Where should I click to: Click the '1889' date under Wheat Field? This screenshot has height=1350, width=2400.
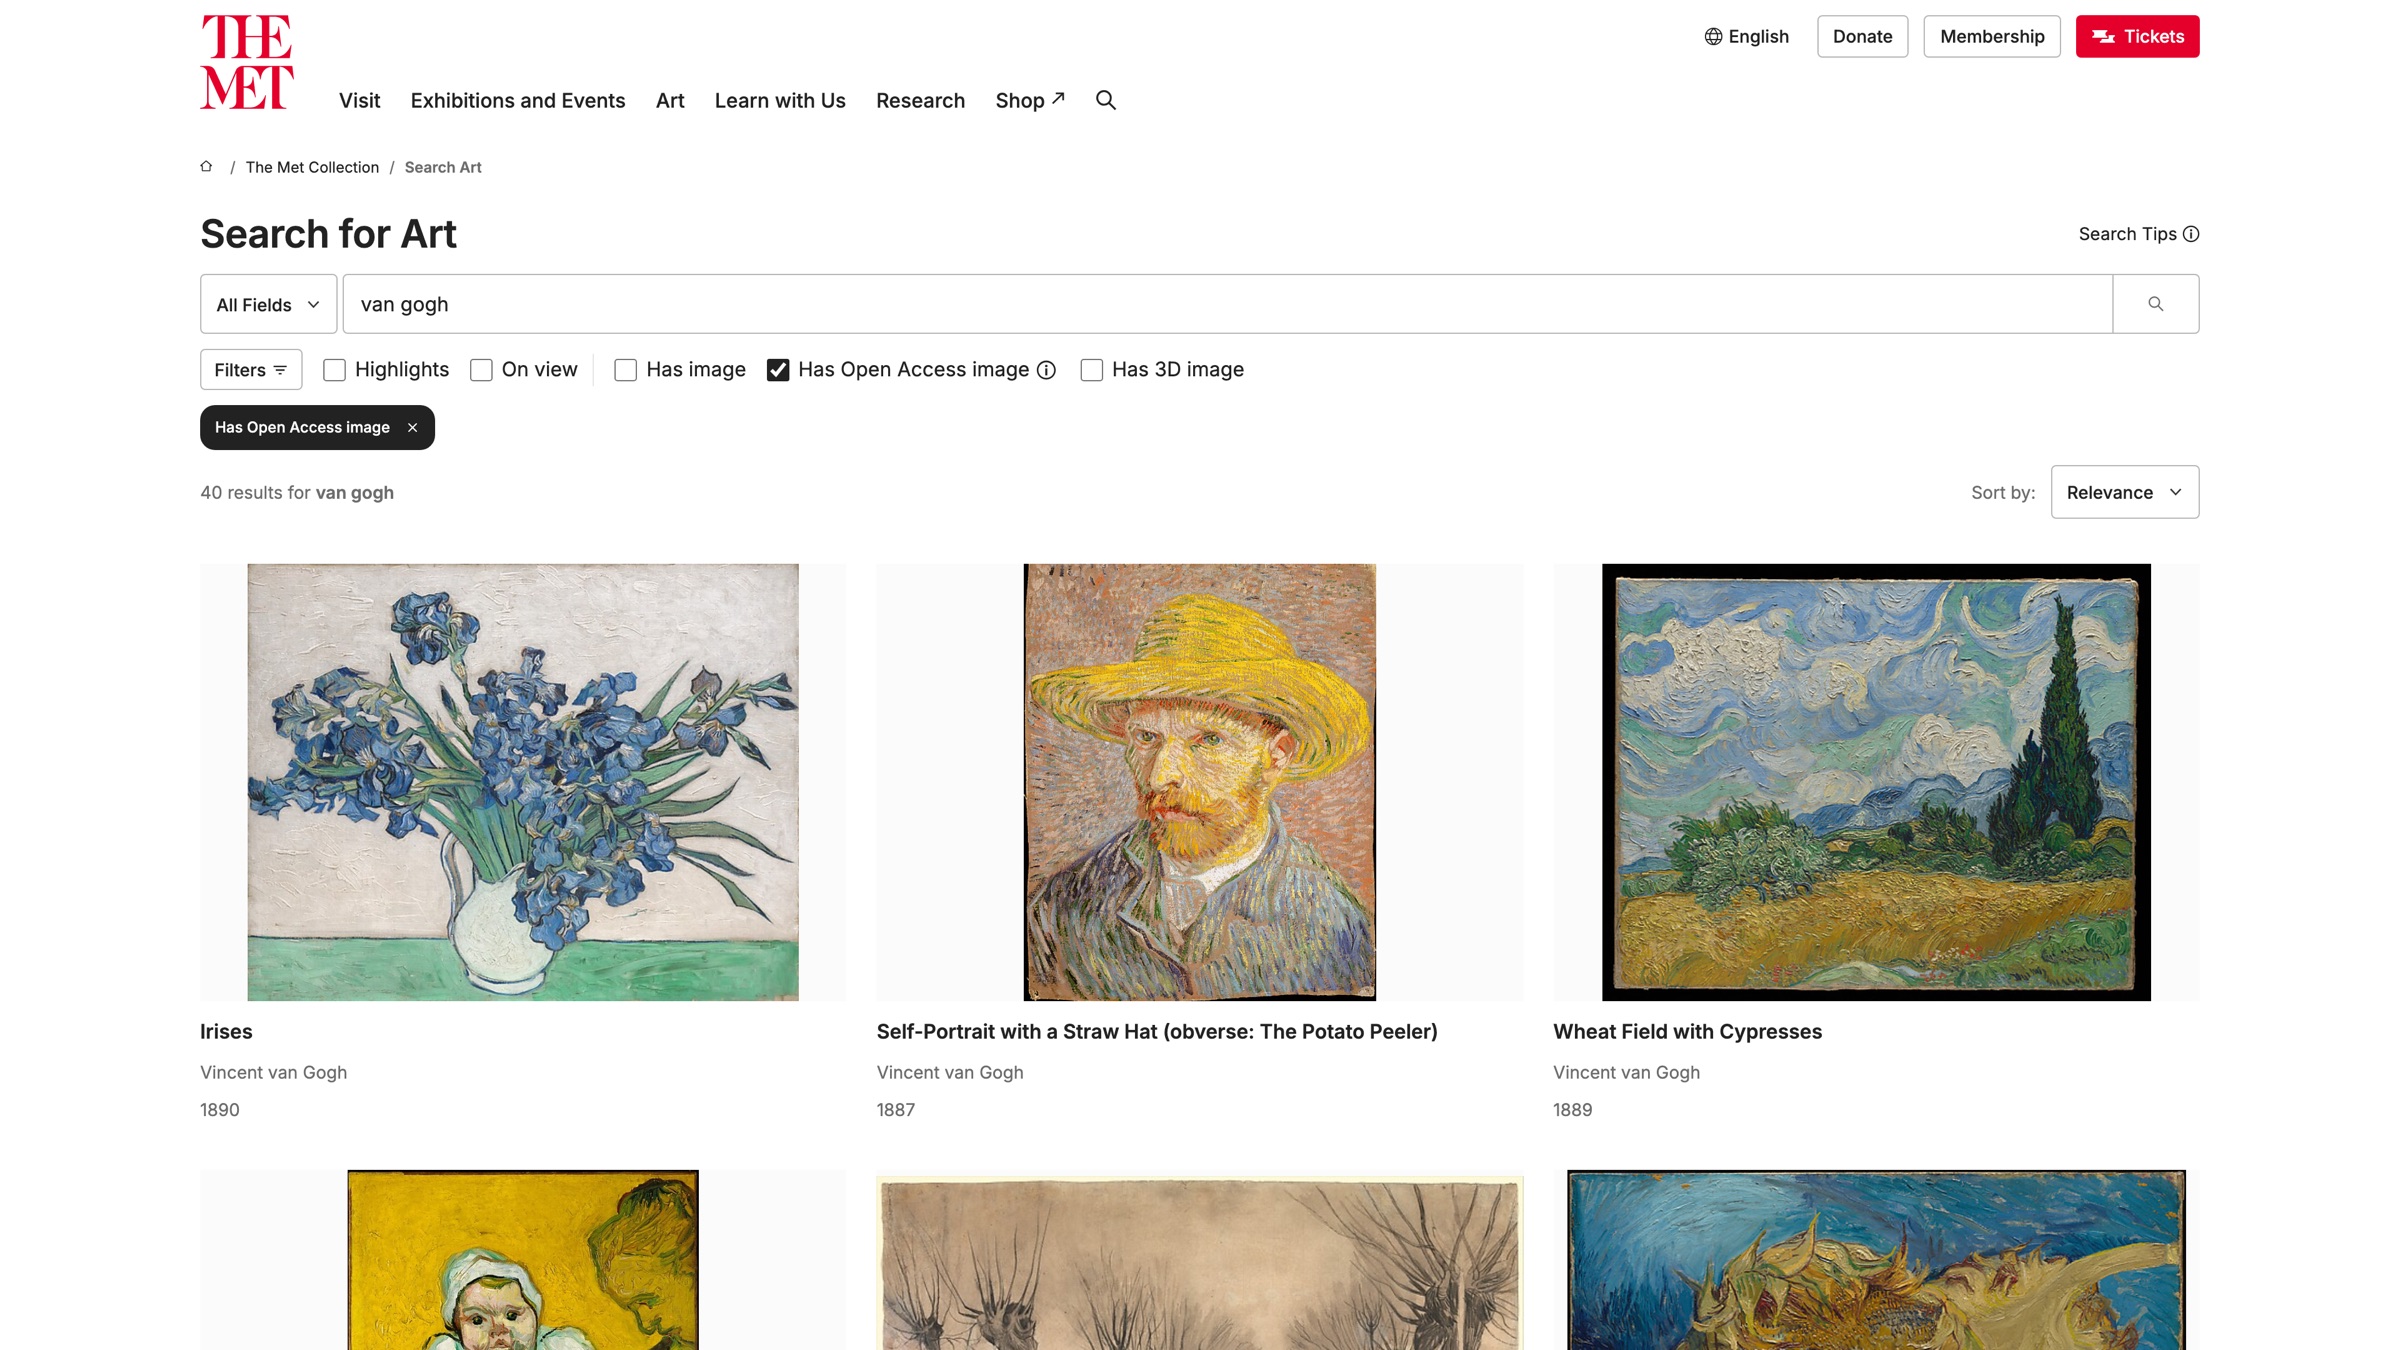coord(1573,1110)
